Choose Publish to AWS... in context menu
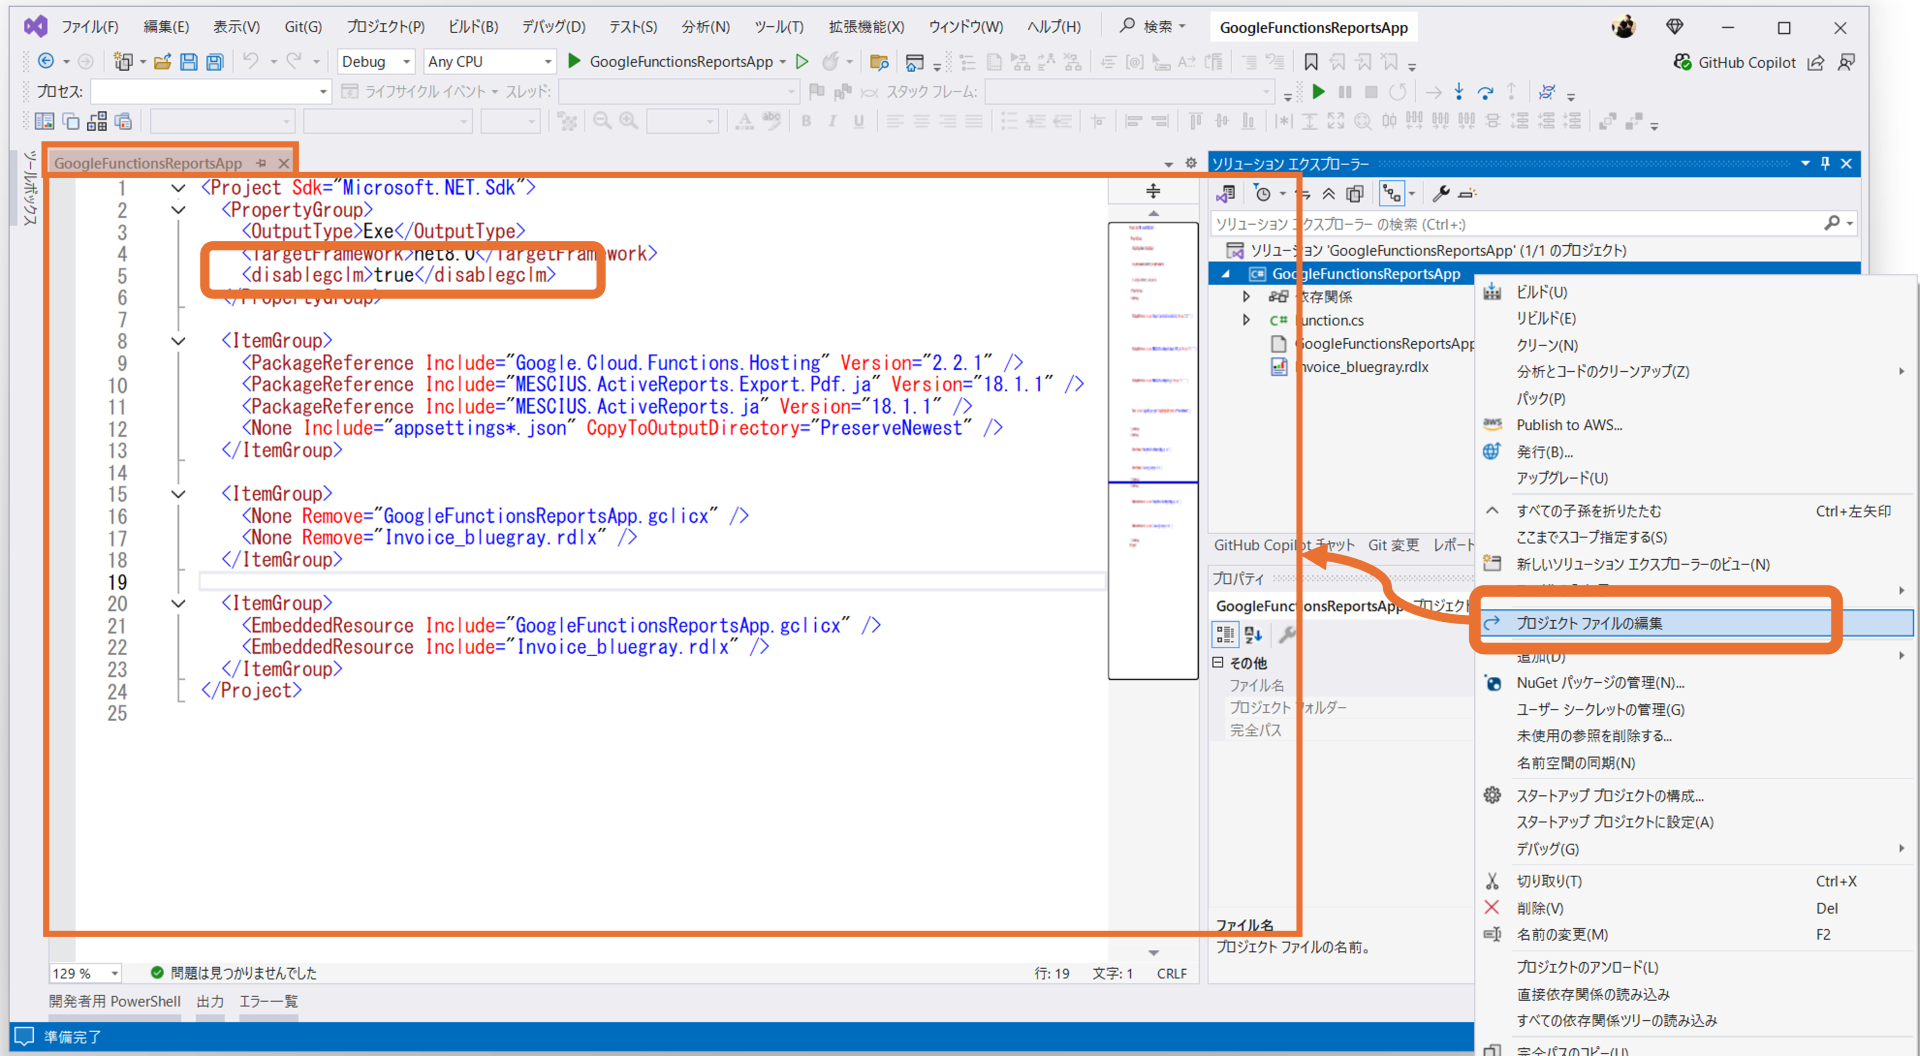This screenshot has width=1920, height=1056. [1696, 425]
